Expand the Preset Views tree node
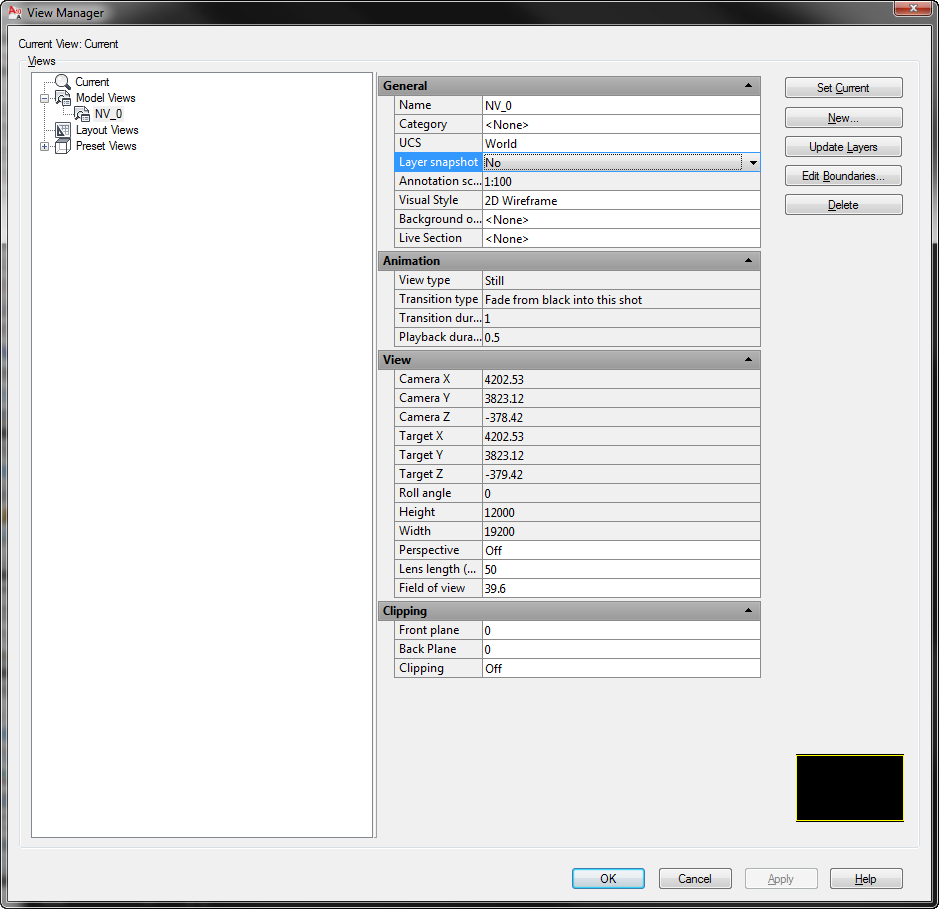This screenshot has width=939, height=909. [x=44, y=146]
